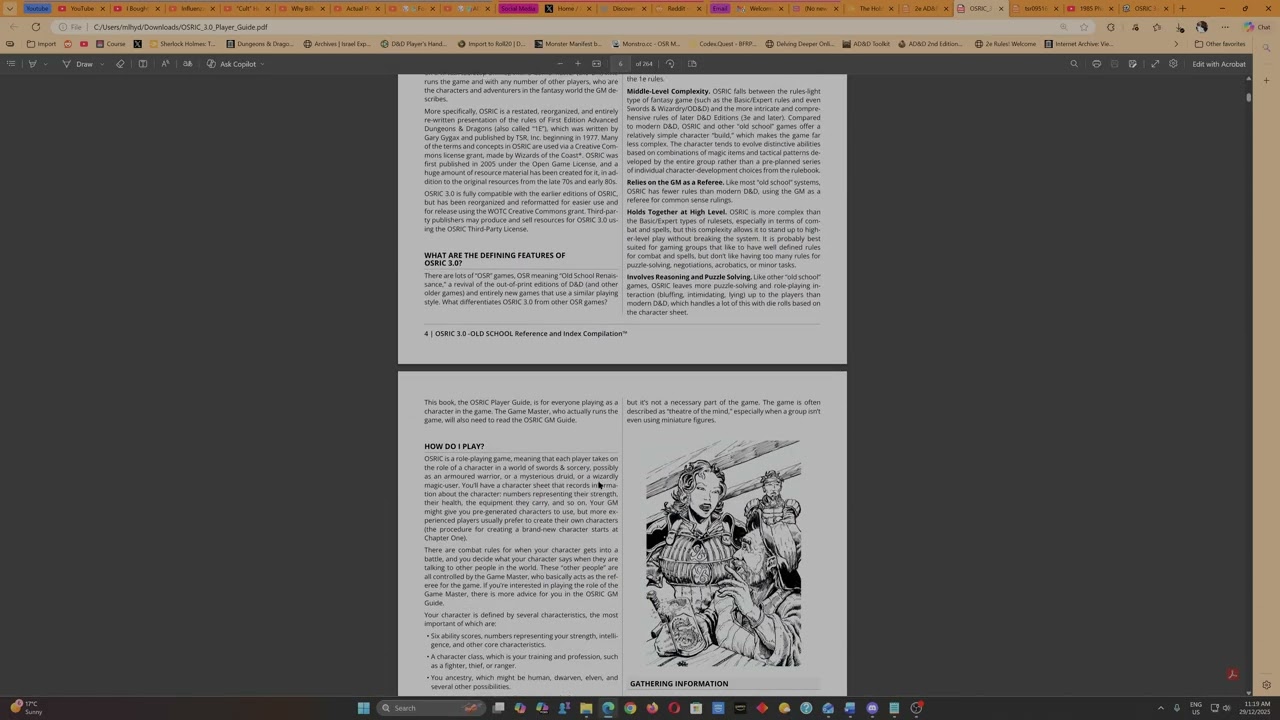Image resolution: width=1280 pixels, height=720 pixels.
Task: Open Firefox from the taskbar
Action: click(x=652, y=708)
